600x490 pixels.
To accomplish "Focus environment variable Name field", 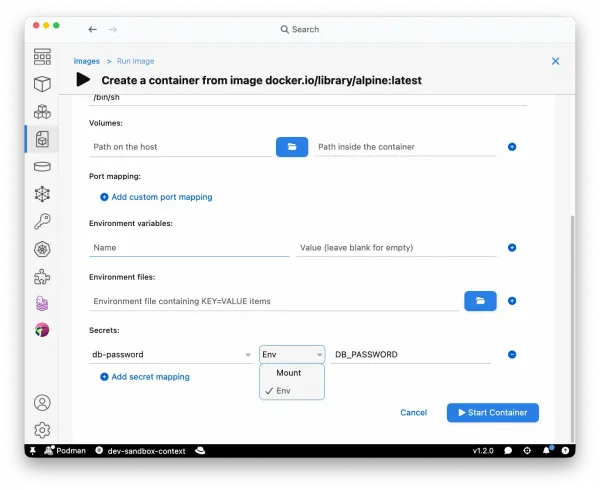I will pyautogui.click(x=189, y=247).
